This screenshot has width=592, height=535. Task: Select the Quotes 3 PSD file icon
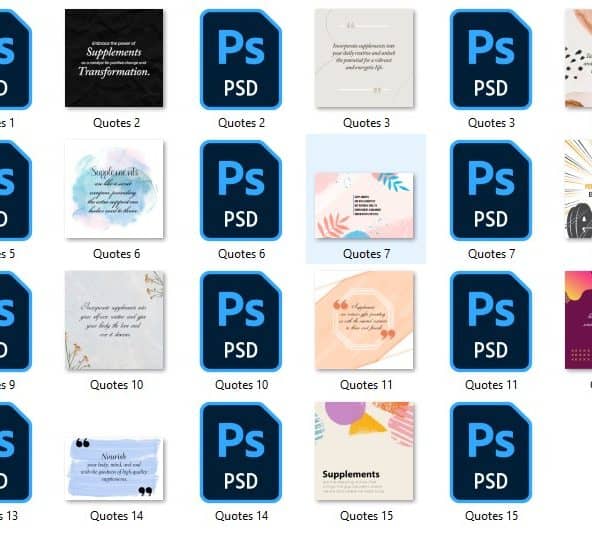[491, 59]
